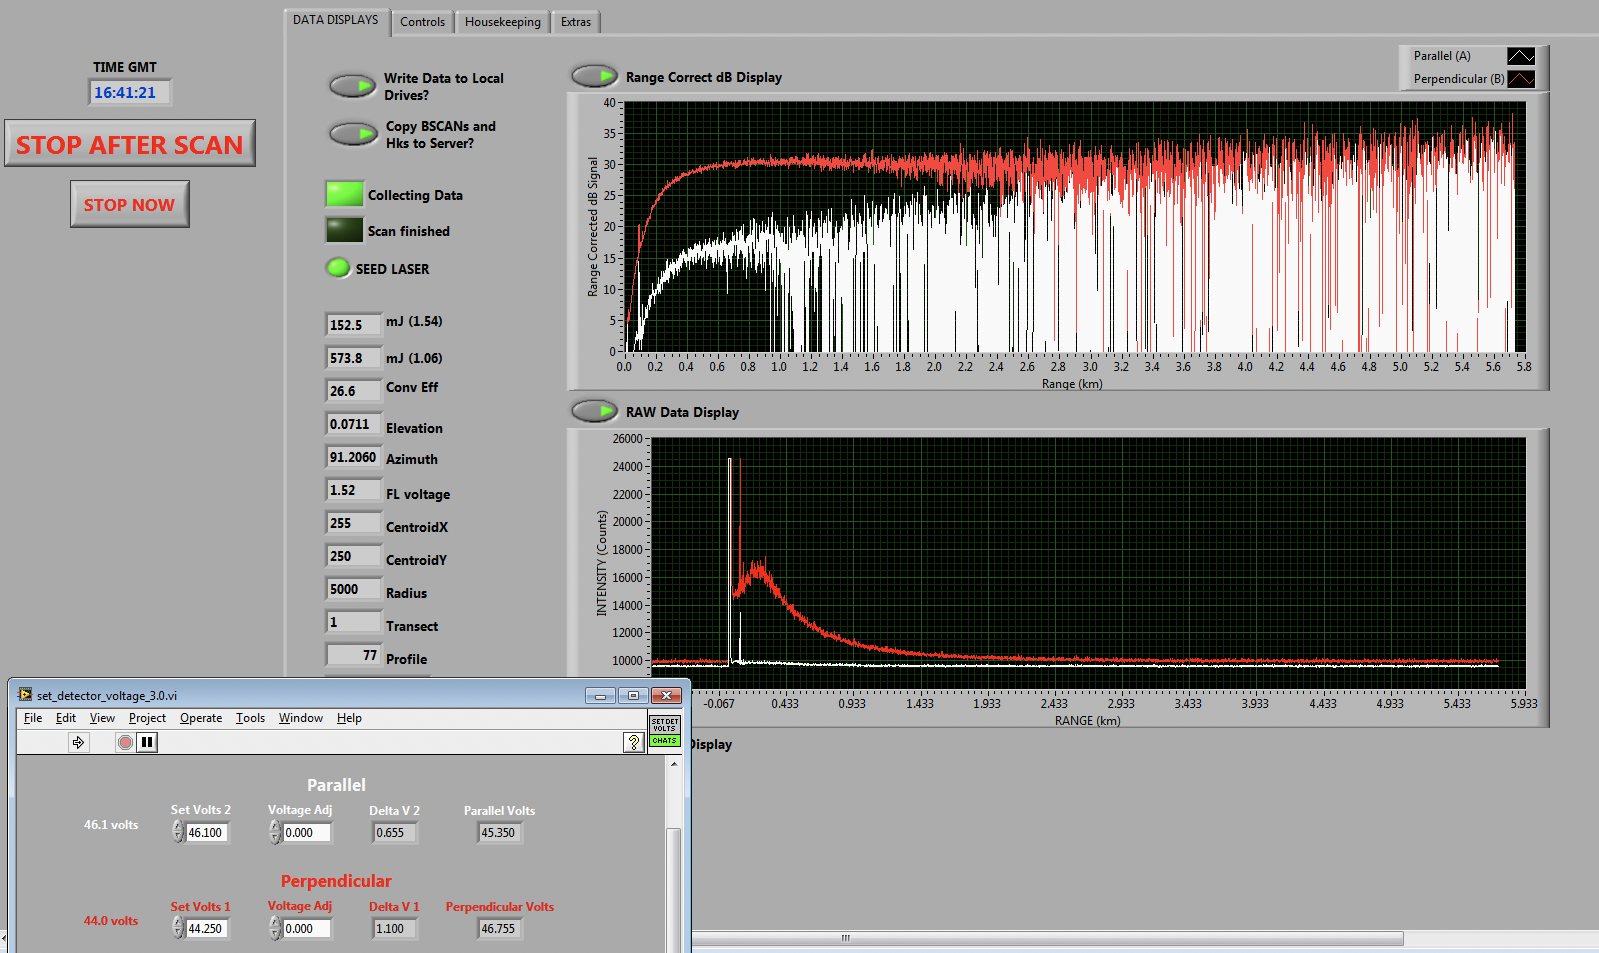Image resolution: width=1599 pixels, height=953 pixels.
Task: Click the Parallel (A) plot legend icon
Action: [x=1520, y=56]
